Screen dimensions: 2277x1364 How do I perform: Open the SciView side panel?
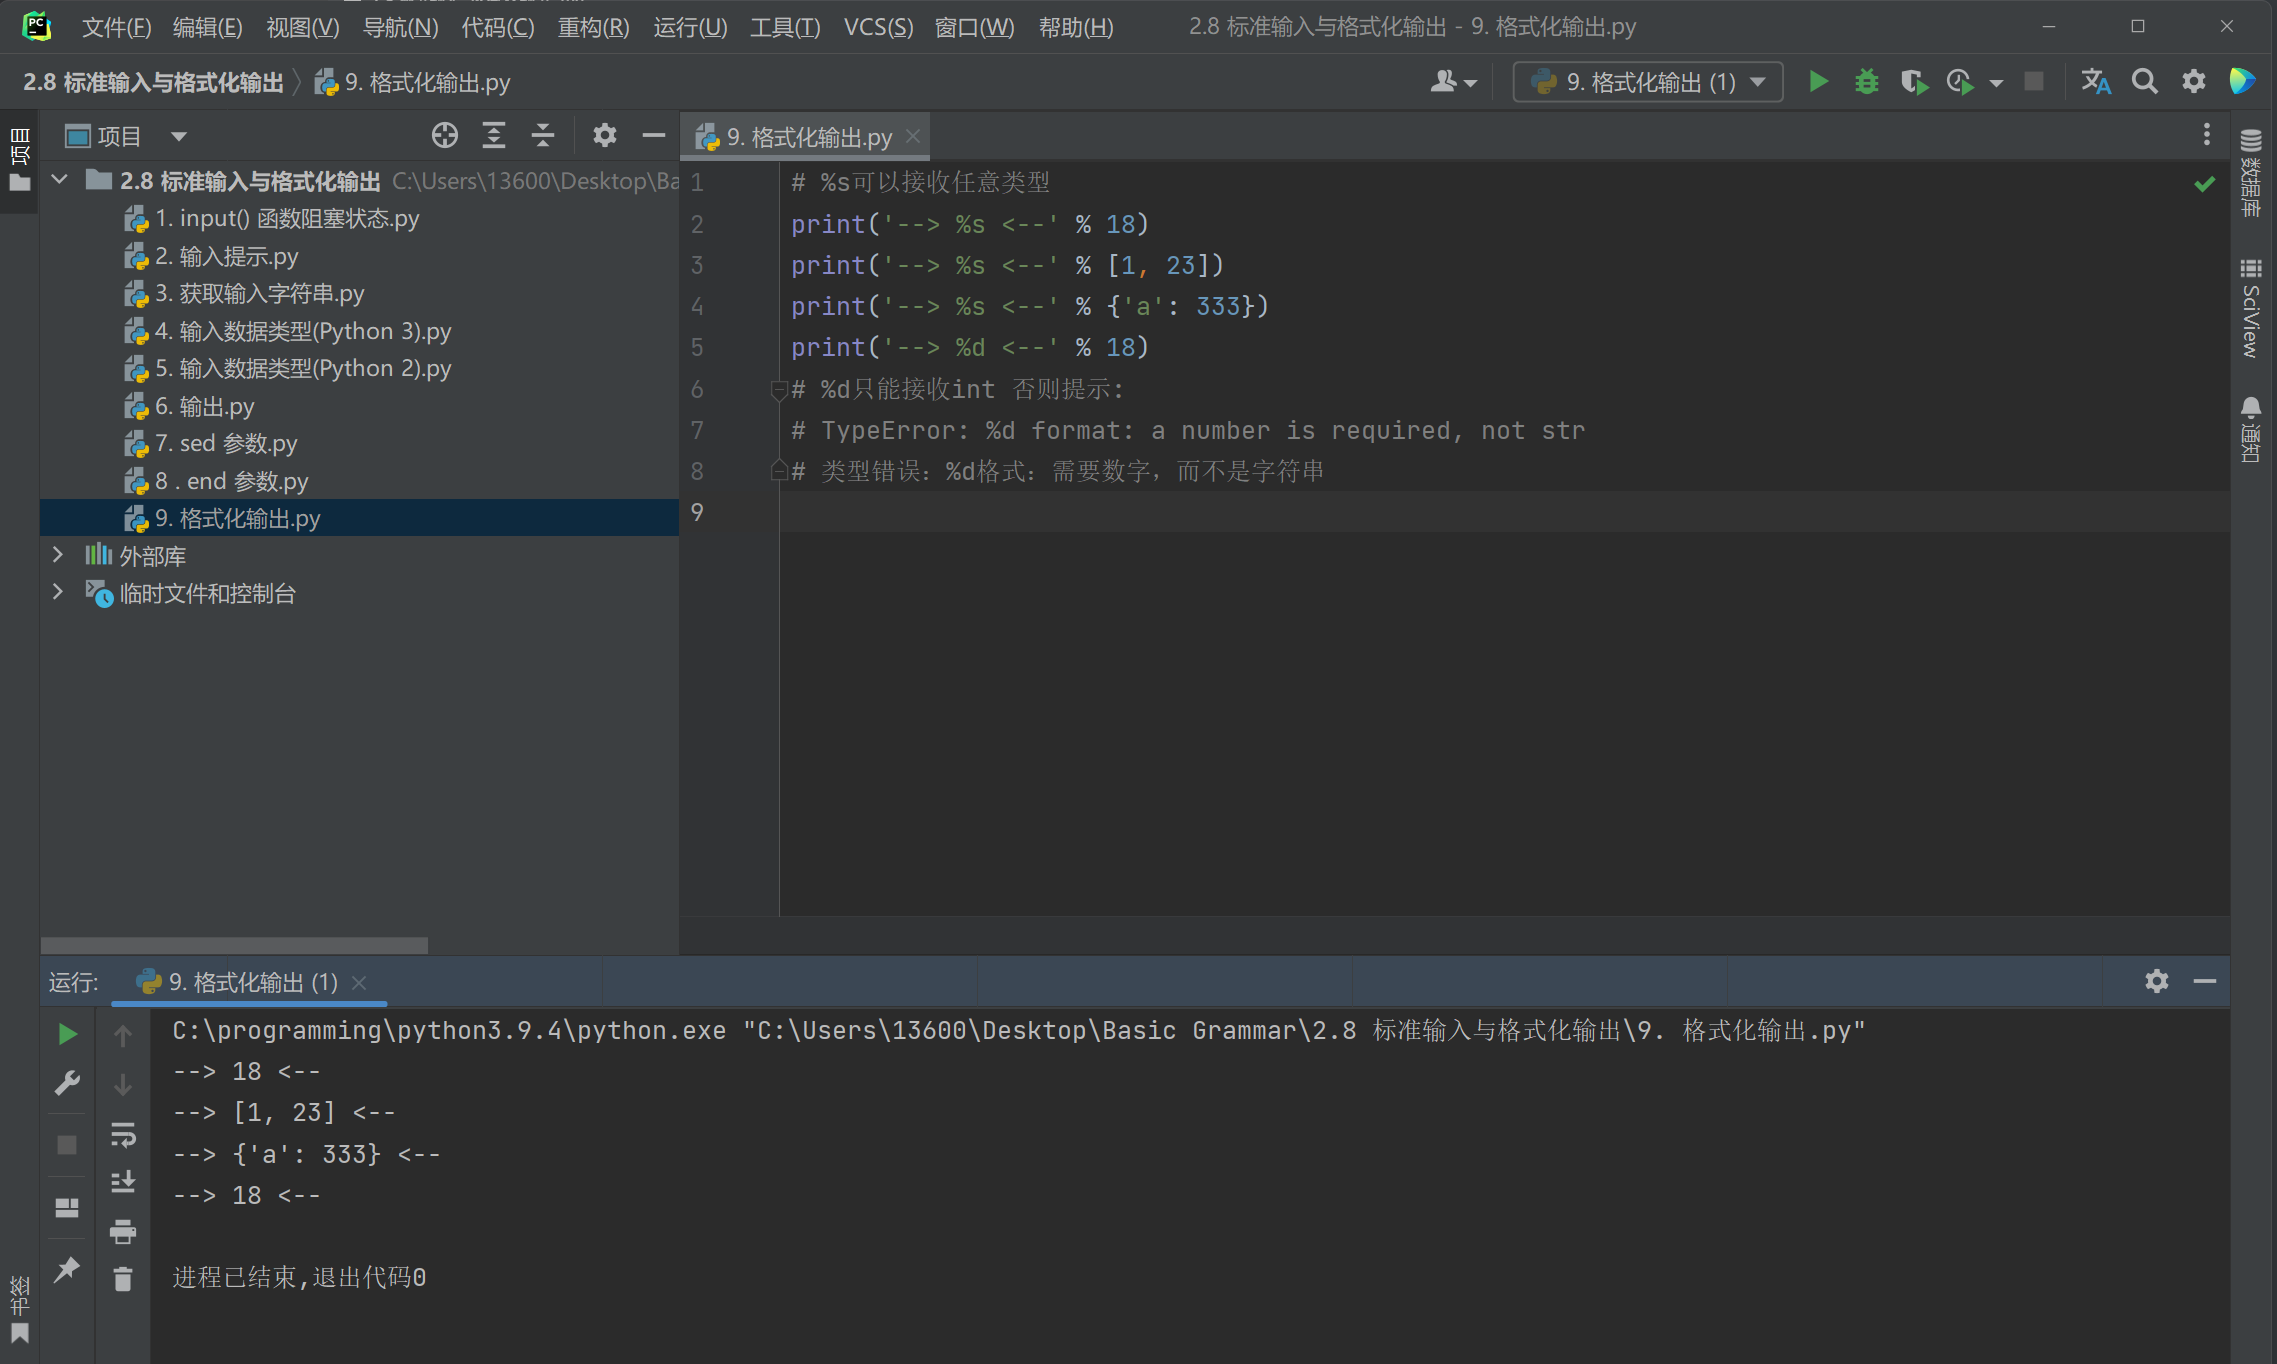(x=2251, y=309)
